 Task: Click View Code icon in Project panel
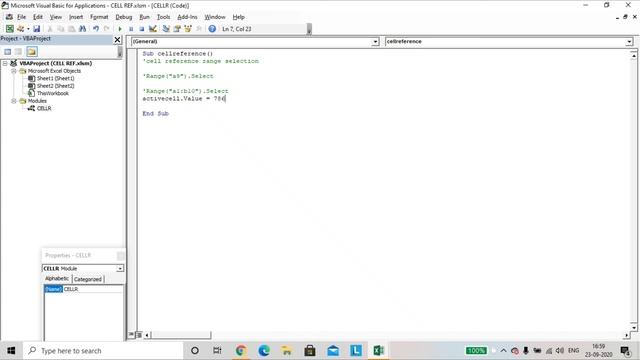[7, 51]
